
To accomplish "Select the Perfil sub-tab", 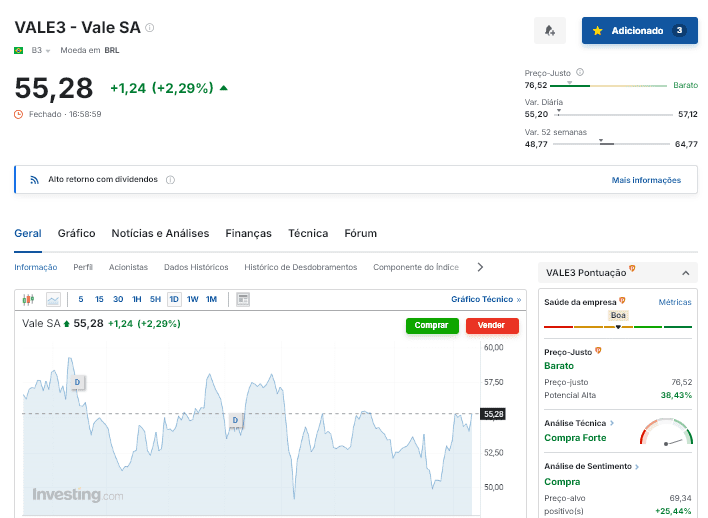I will pyautogui.click(x=83, y=267).
